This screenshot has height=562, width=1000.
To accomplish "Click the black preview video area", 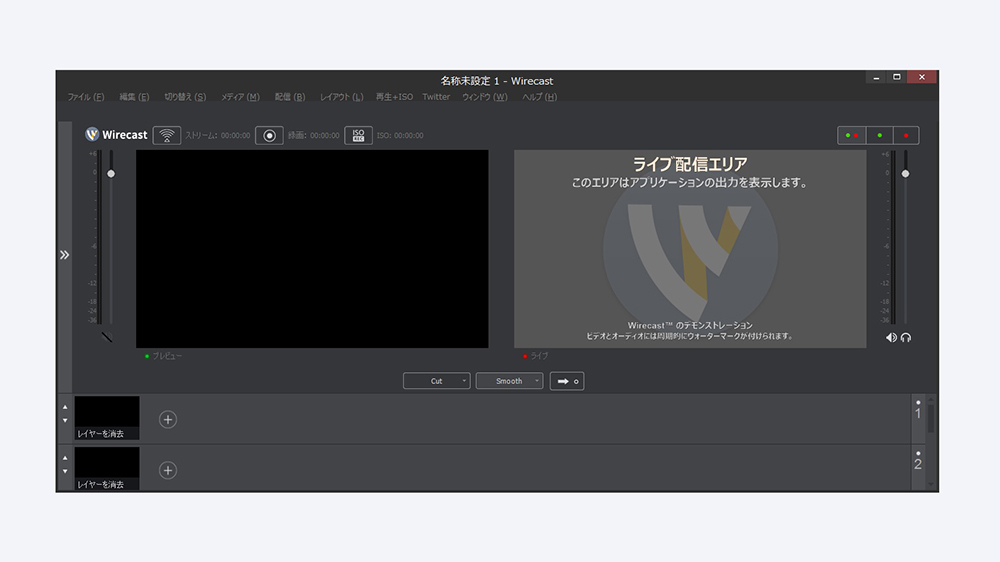I will (312, 249).
